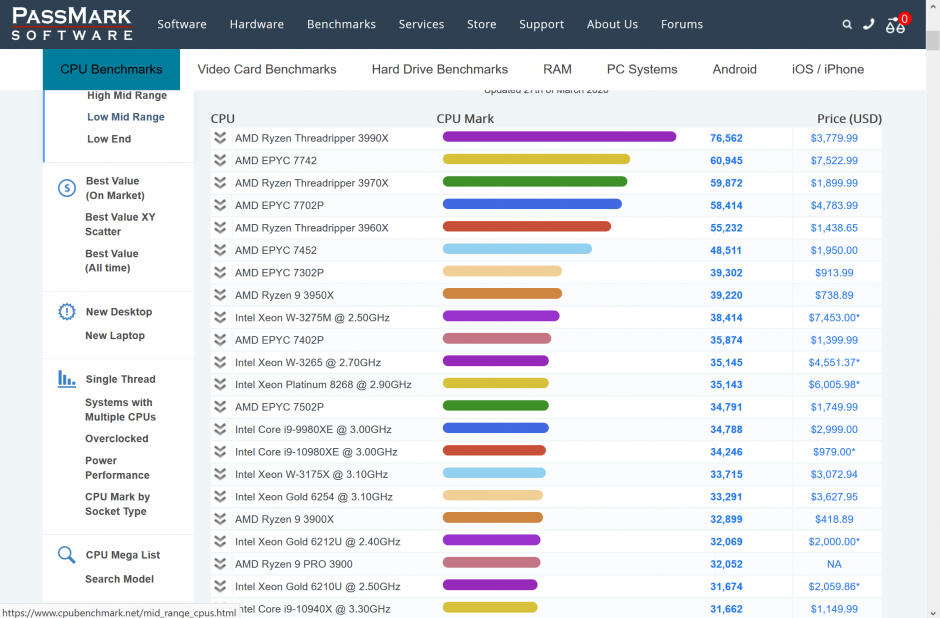Click the $7,522.99 price for EPYC 7742
The image size is (940, 618).
[834, 161]
